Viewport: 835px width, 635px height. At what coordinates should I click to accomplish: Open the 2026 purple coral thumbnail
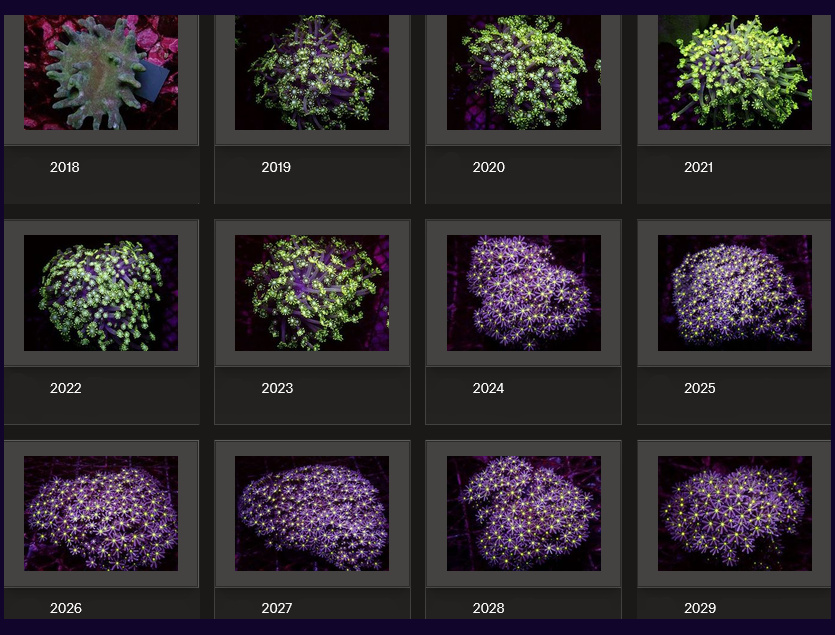click(101, 514)
